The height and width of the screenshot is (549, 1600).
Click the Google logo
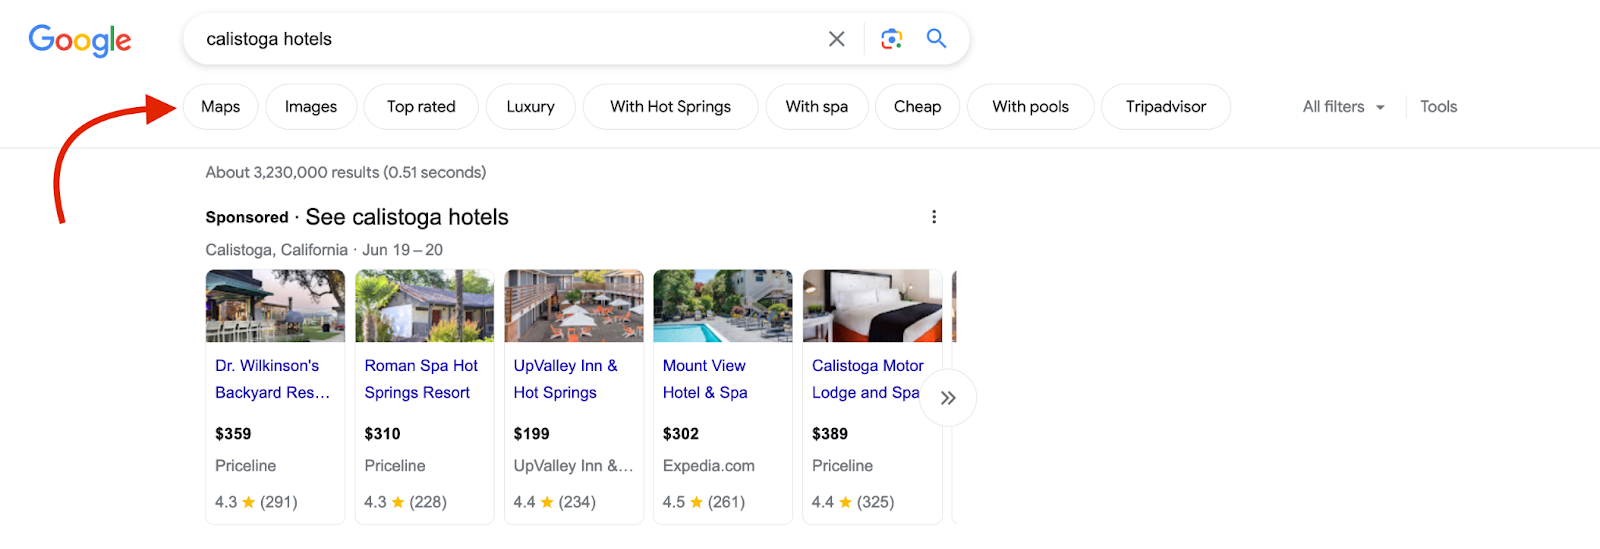pyautogui.click(x=80, y=40)
